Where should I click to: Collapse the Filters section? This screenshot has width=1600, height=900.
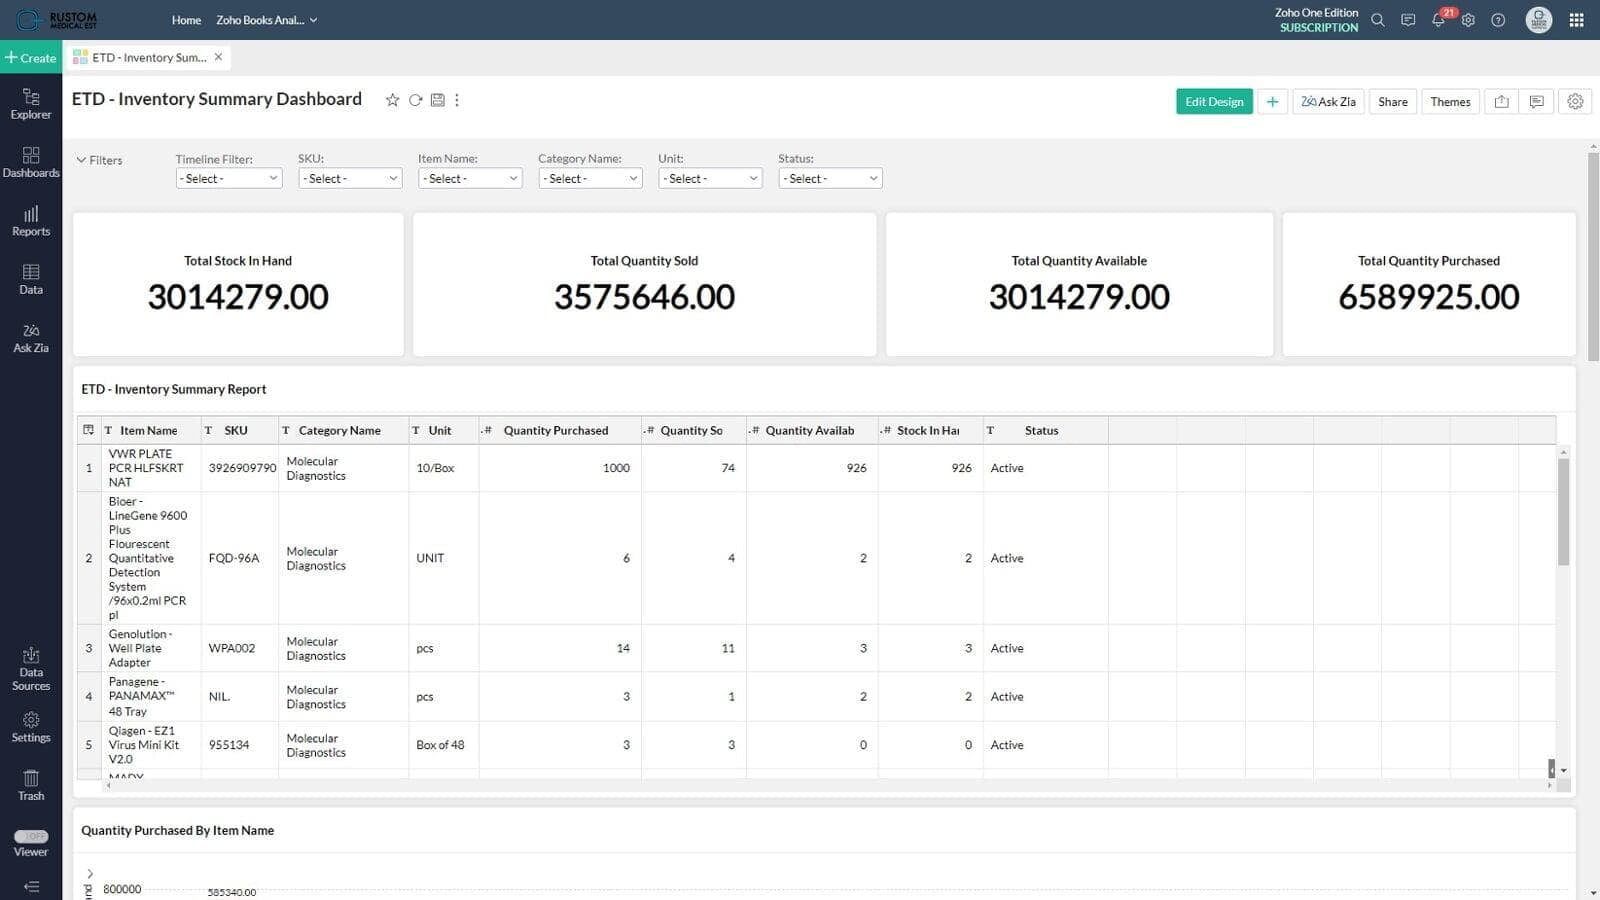point(99,160)
